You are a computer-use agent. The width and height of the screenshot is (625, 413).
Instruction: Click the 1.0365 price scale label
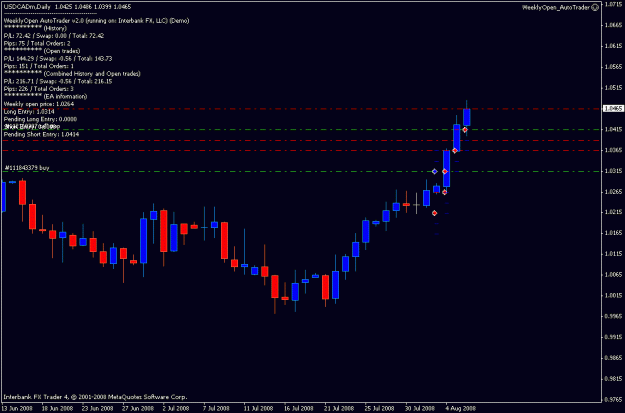click(x=614, y=150)
